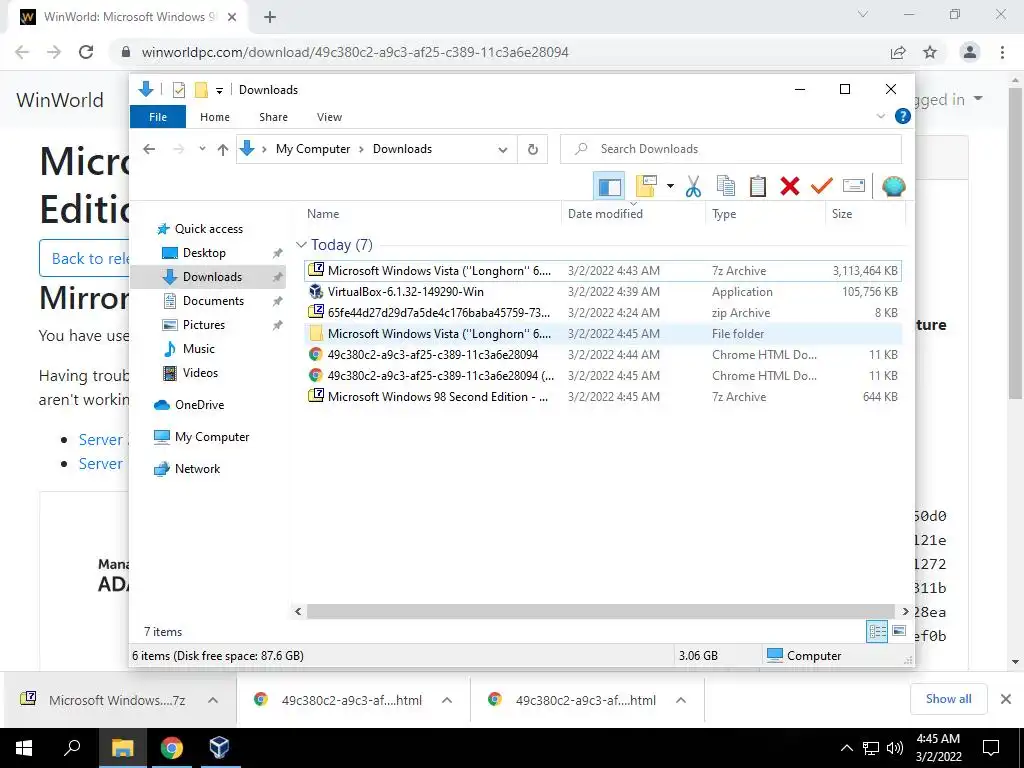Select the Windows Vista Longhorn 7z Archive file

click(x=603, y=270)
